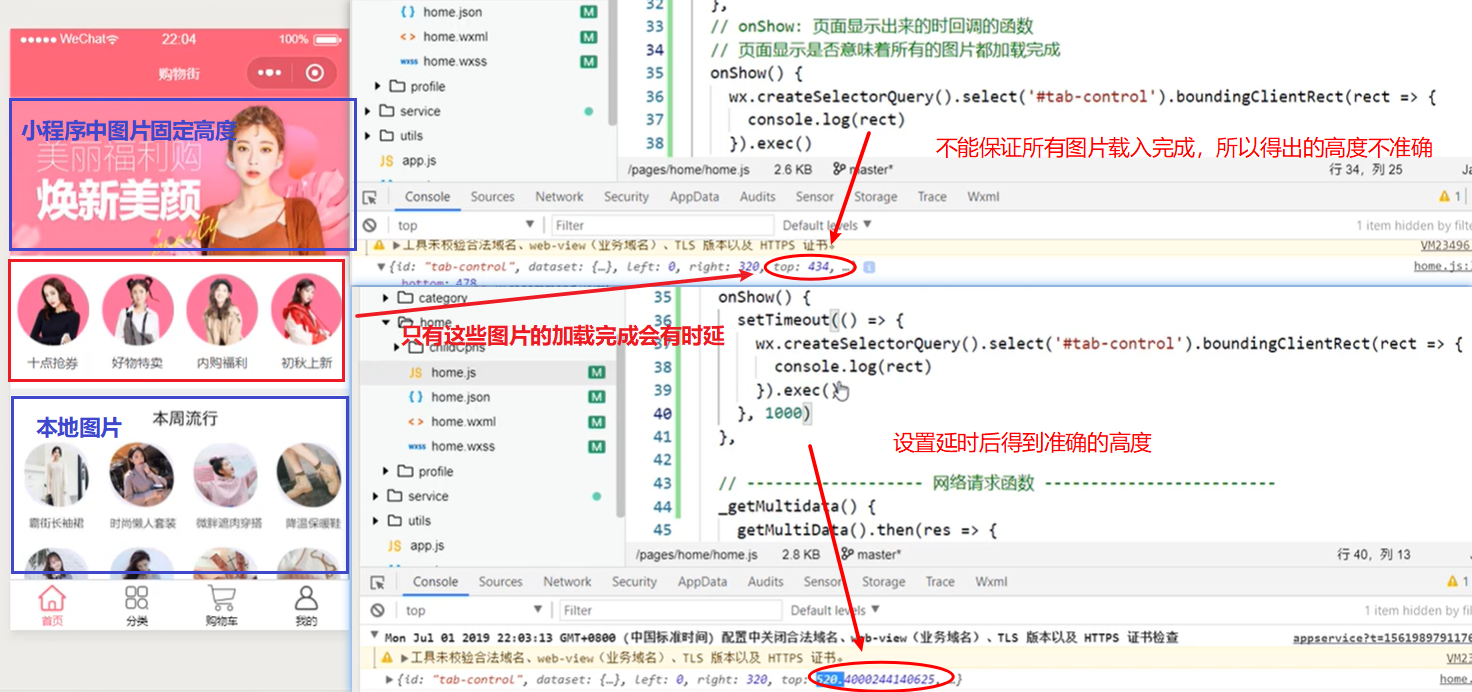This screenshot has height=692, width=1472.
Task: Click the inspect element icon in the front window
Action: click(x=378, y=582)
